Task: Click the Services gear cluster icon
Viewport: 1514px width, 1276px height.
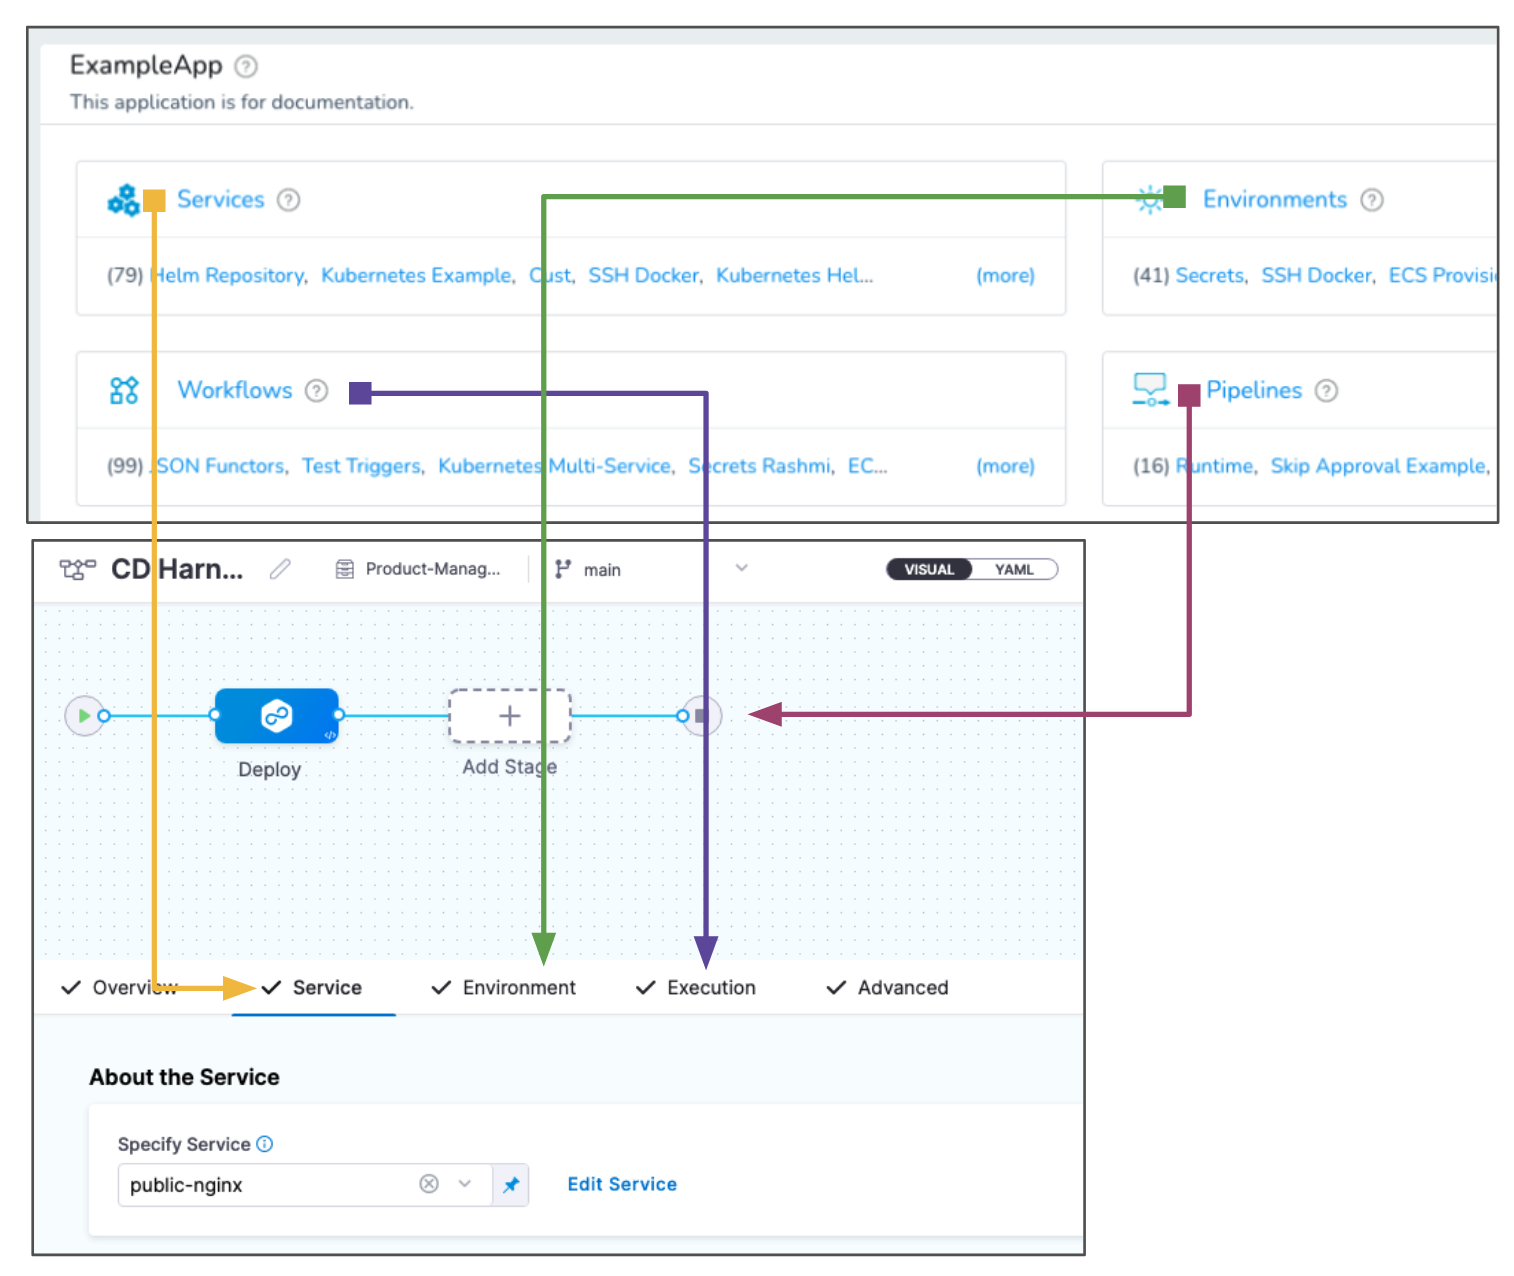Action: tap(123, 200)
